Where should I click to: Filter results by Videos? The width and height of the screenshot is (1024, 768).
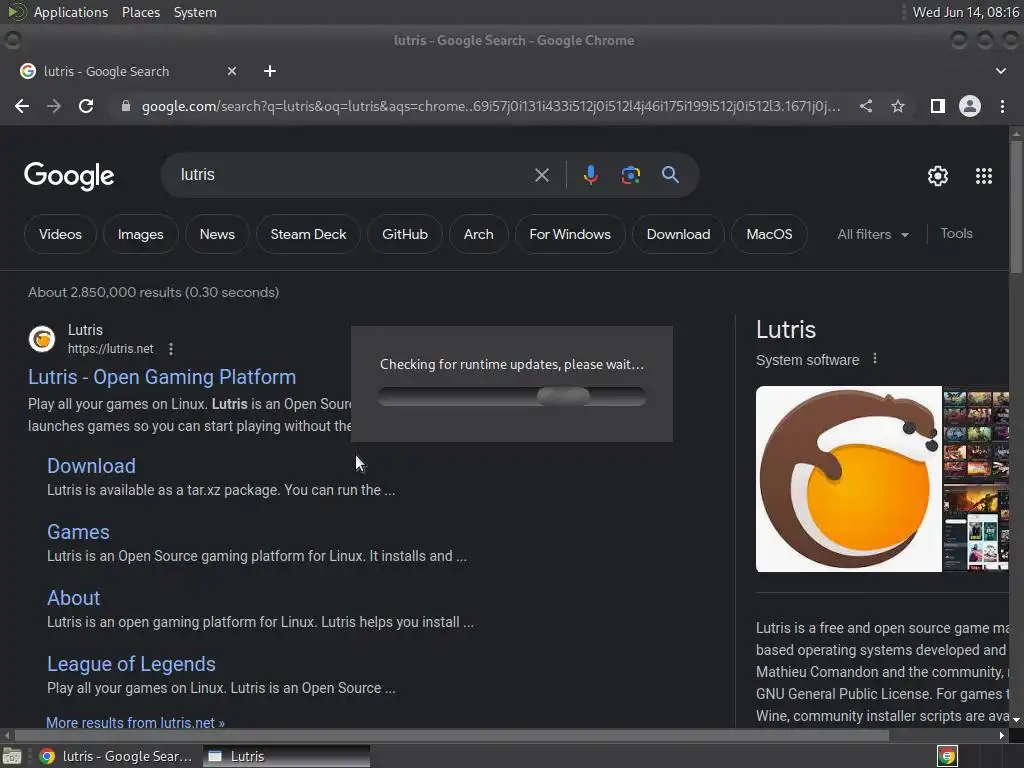(x=60, y=234)
